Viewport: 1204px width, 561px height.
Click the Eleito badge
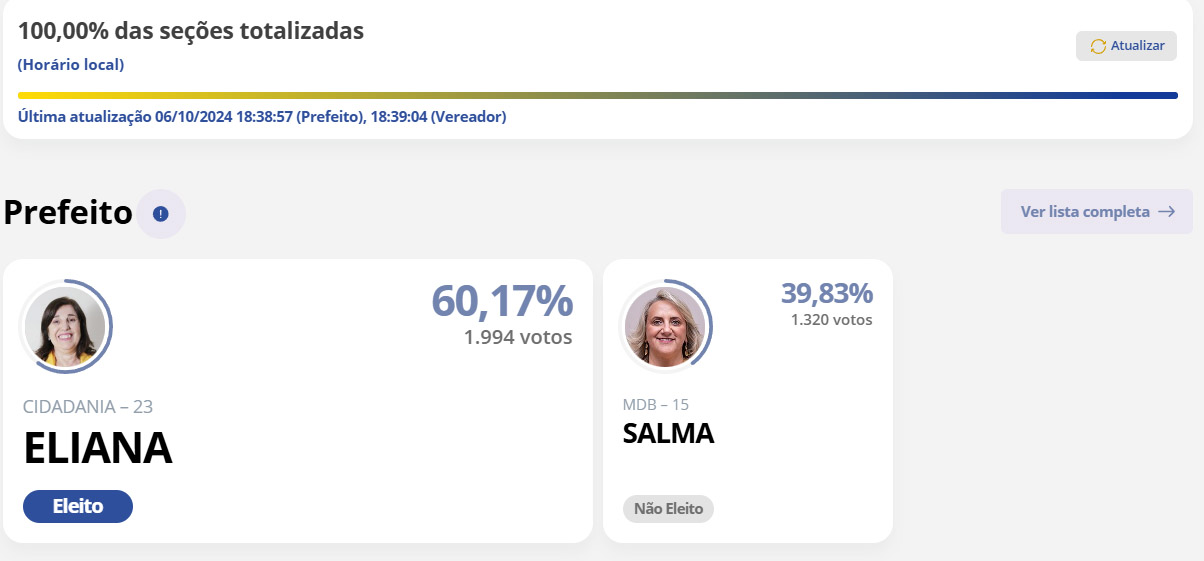[x=78, y=506]
